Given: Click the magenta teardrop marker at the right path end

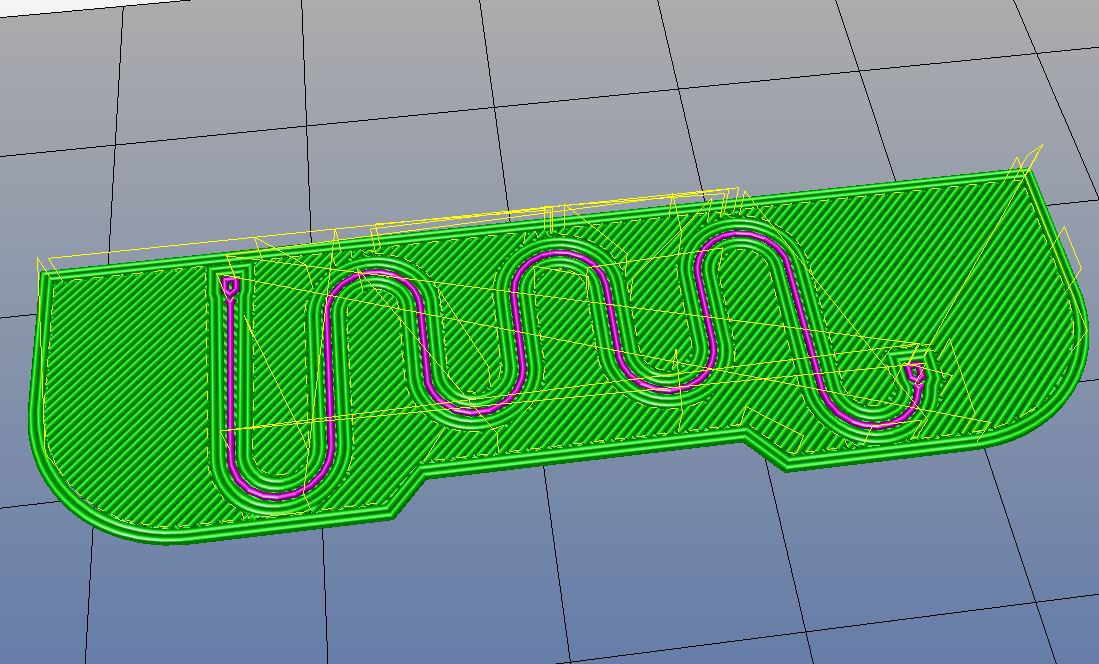Looking at the screenshot, I should click(913, 373).
